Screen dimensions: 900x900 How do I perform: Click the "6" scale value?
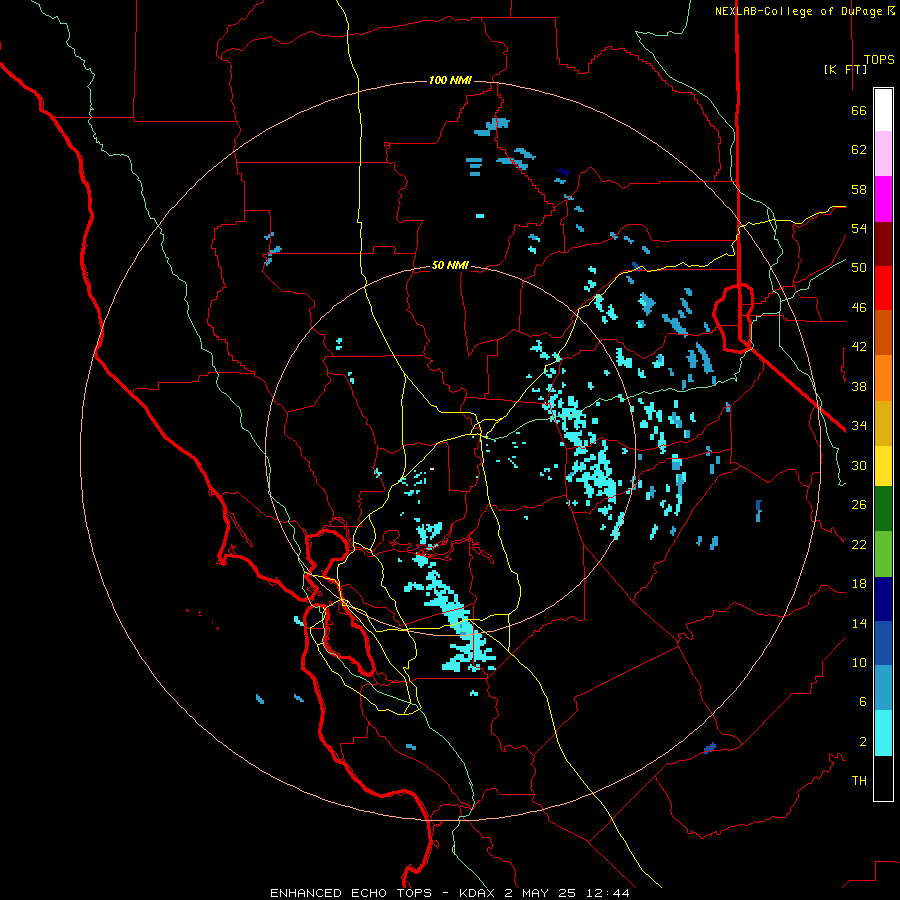pos(863,701)
